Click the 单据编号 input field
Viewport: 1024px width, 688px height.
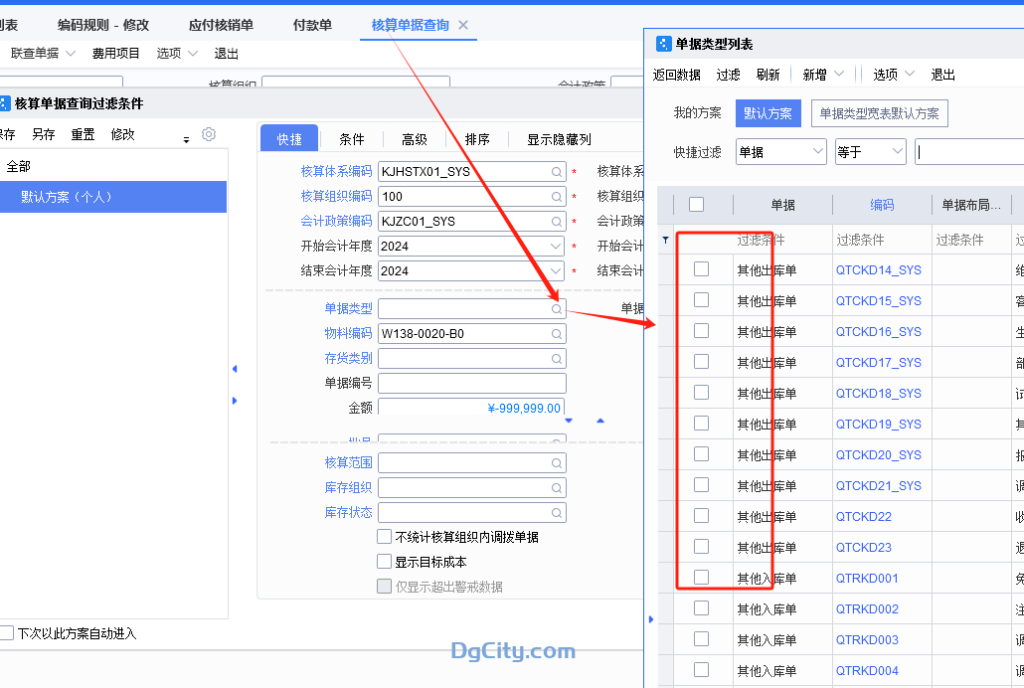click(x=472, y=383)
